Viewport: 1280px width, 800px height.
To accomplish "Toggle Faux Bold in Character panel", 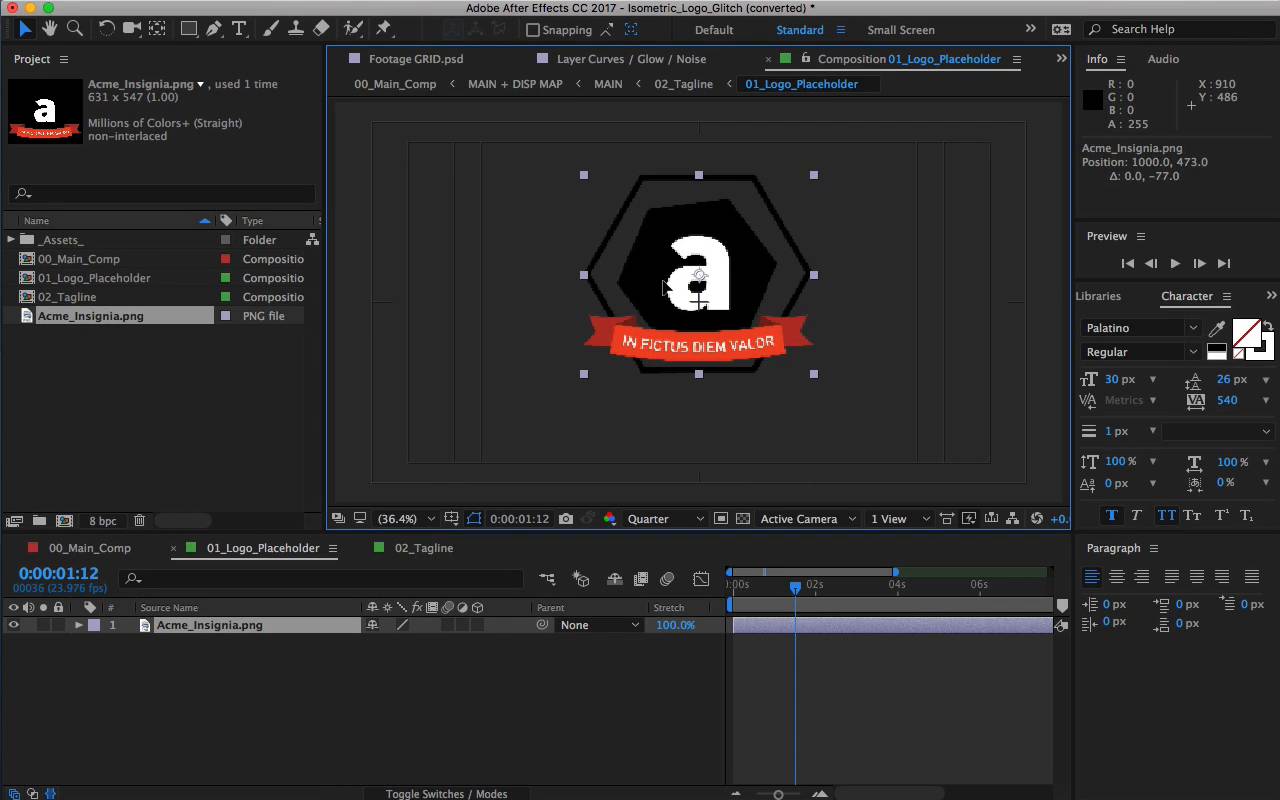I will tap(1111, 516).
